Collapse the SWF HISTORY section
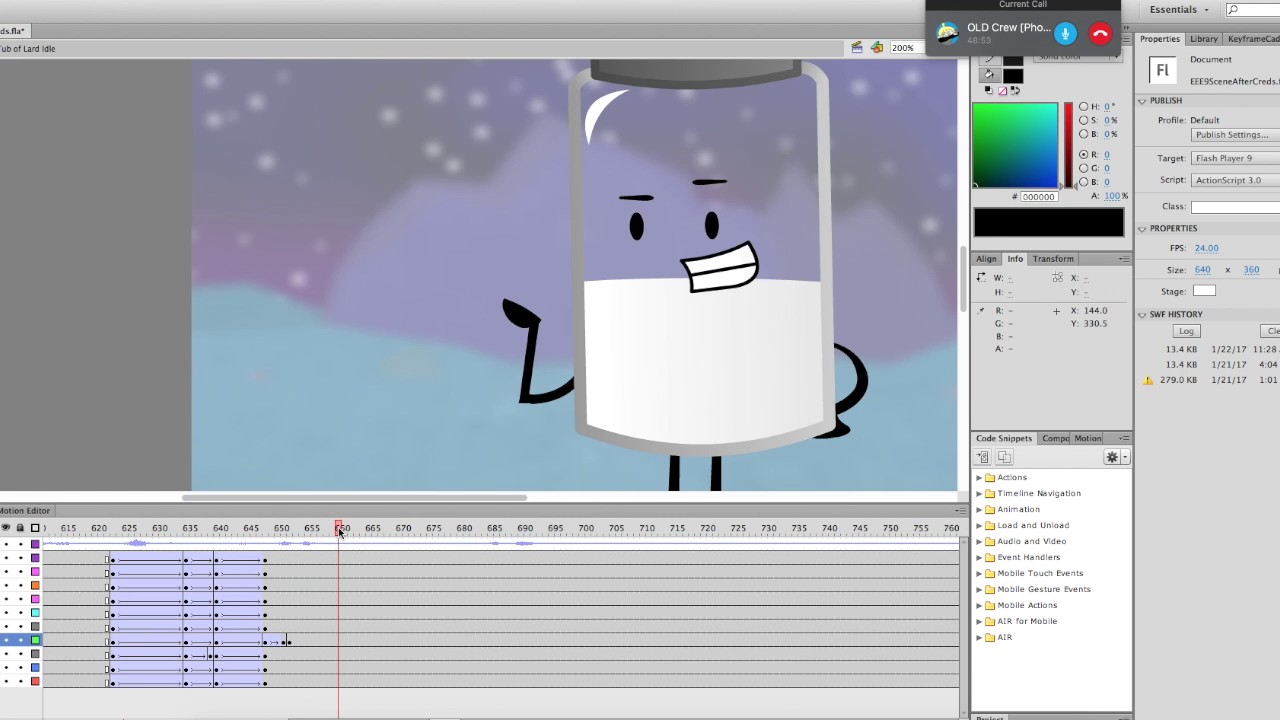This screenshot has height=720, width=1280. (1142, 315)
